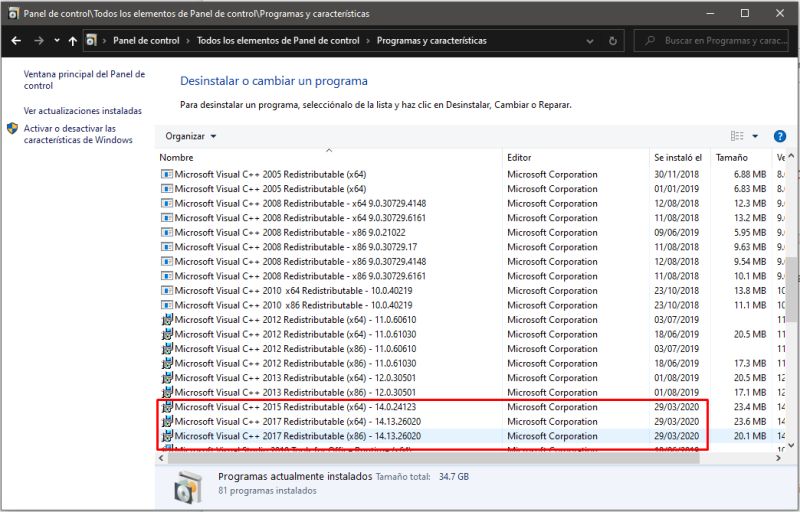Select Visual C++ 2008 x86 9.0.30729.4148 row

point(471,262)
